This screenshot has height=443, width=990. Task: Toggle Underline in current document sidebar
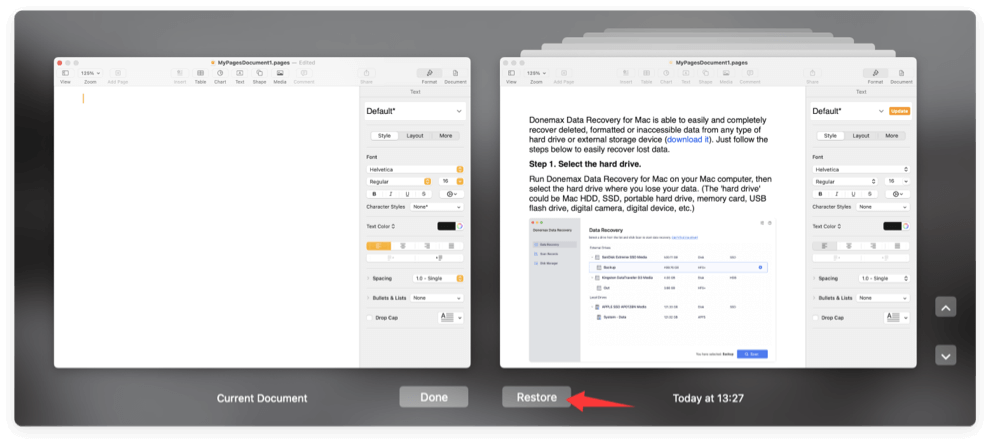[407, 194]
